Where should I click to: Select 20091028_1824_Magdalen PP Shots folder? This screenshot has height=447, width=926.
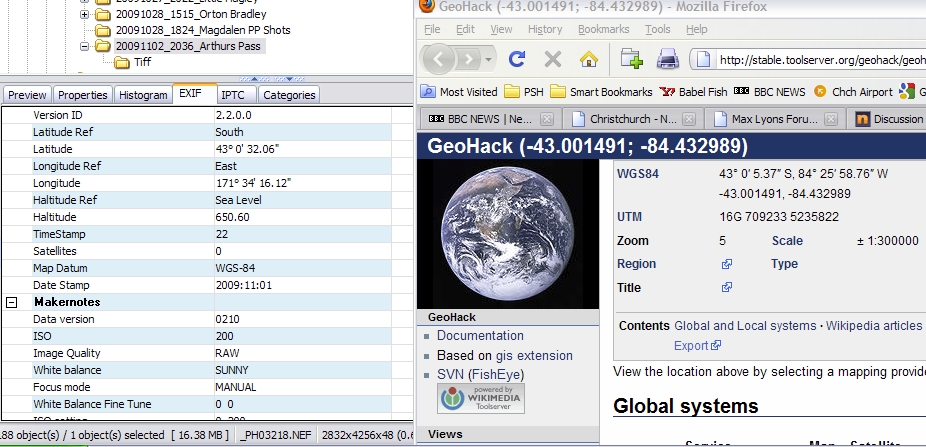click(x=203, y=30)
